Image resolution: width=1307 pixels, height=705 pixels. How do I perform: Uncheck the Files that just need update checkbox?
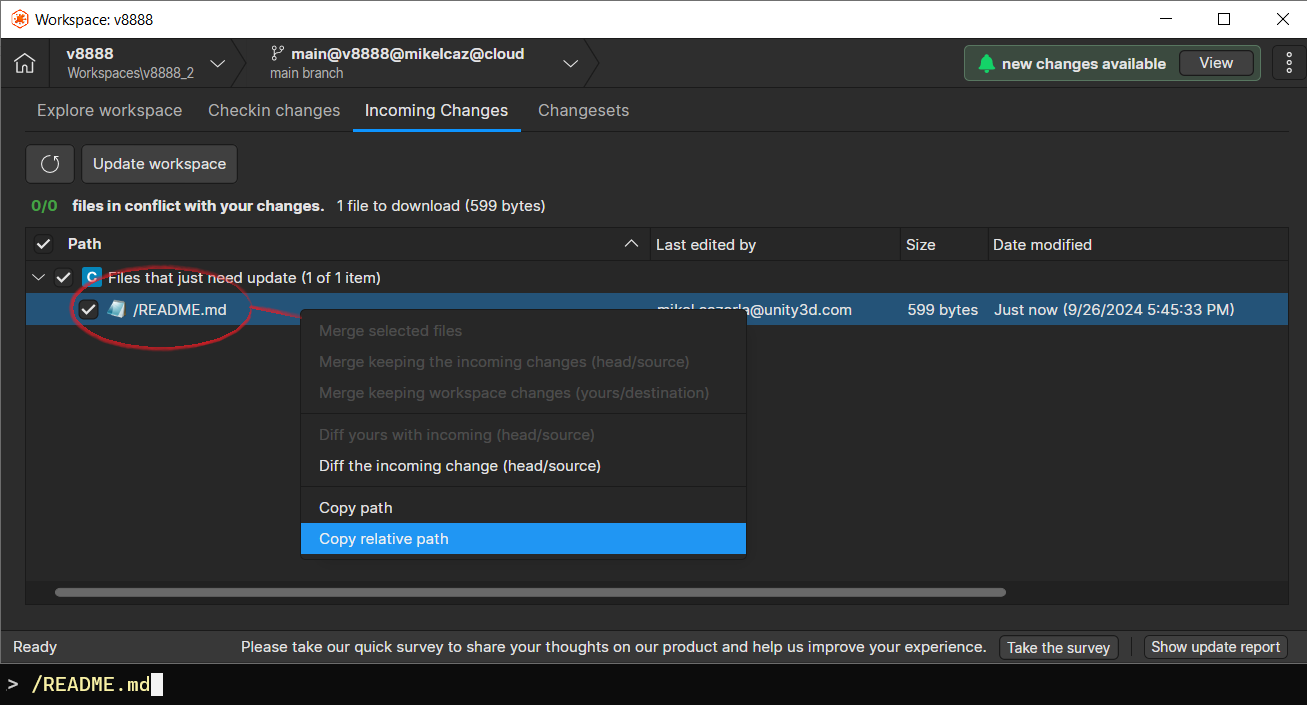(64, 277)
